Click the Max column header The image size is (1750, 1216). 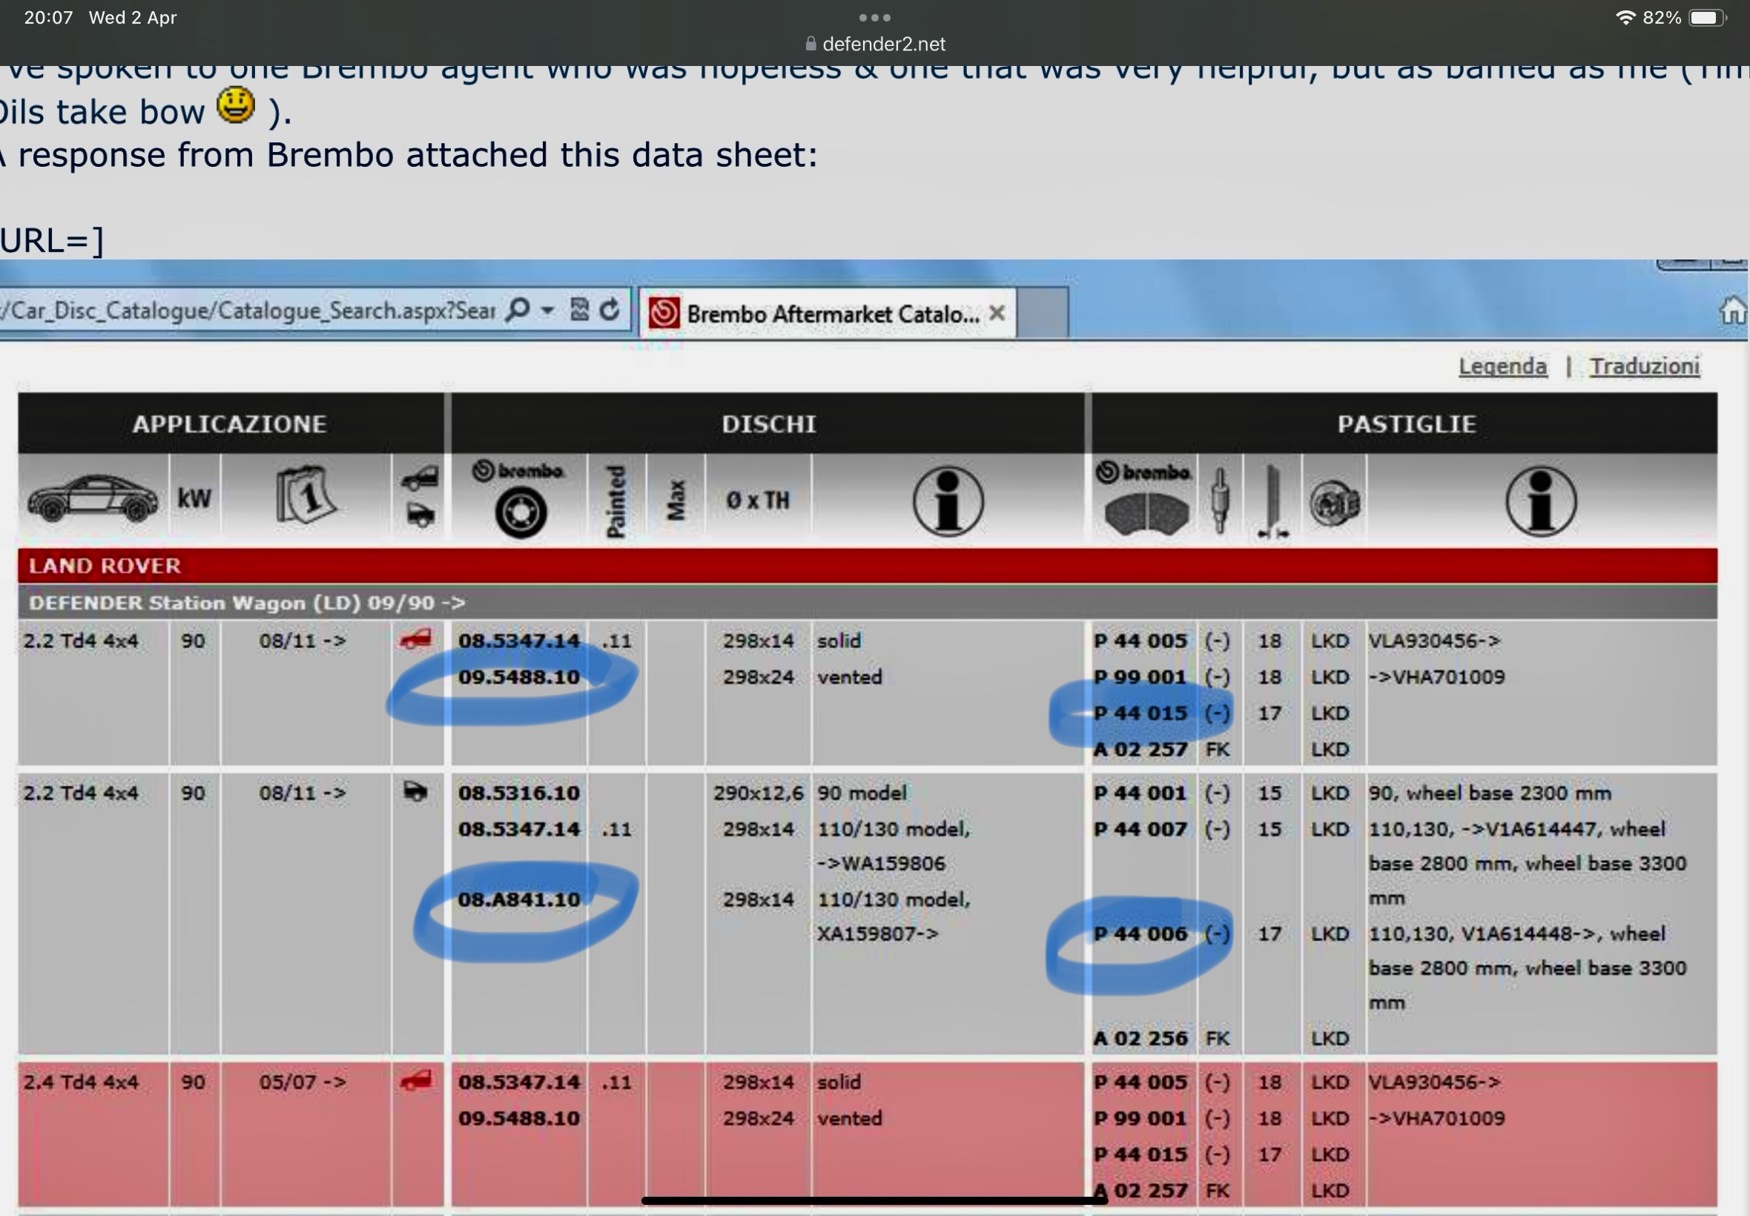coord(676,500)
